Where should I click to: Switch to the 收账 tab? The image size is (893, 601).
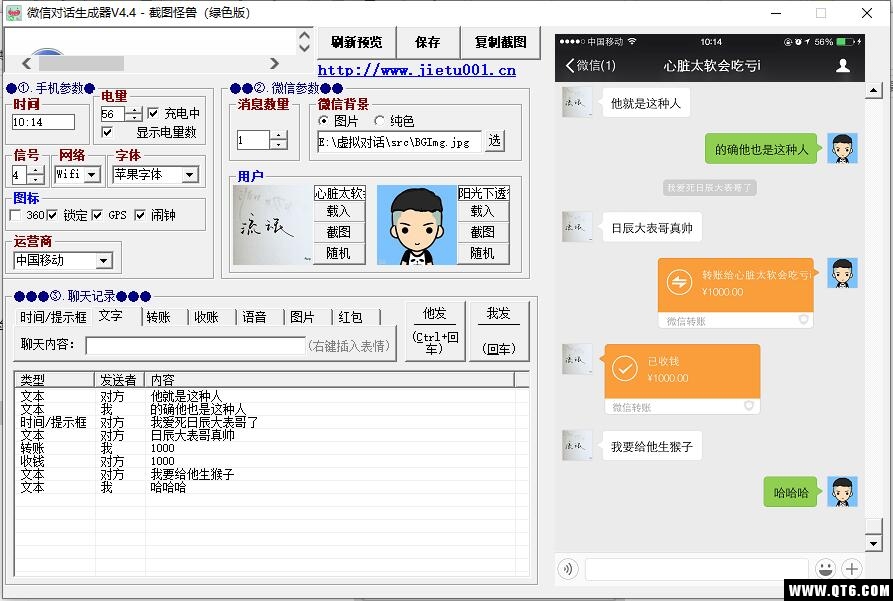206,317
